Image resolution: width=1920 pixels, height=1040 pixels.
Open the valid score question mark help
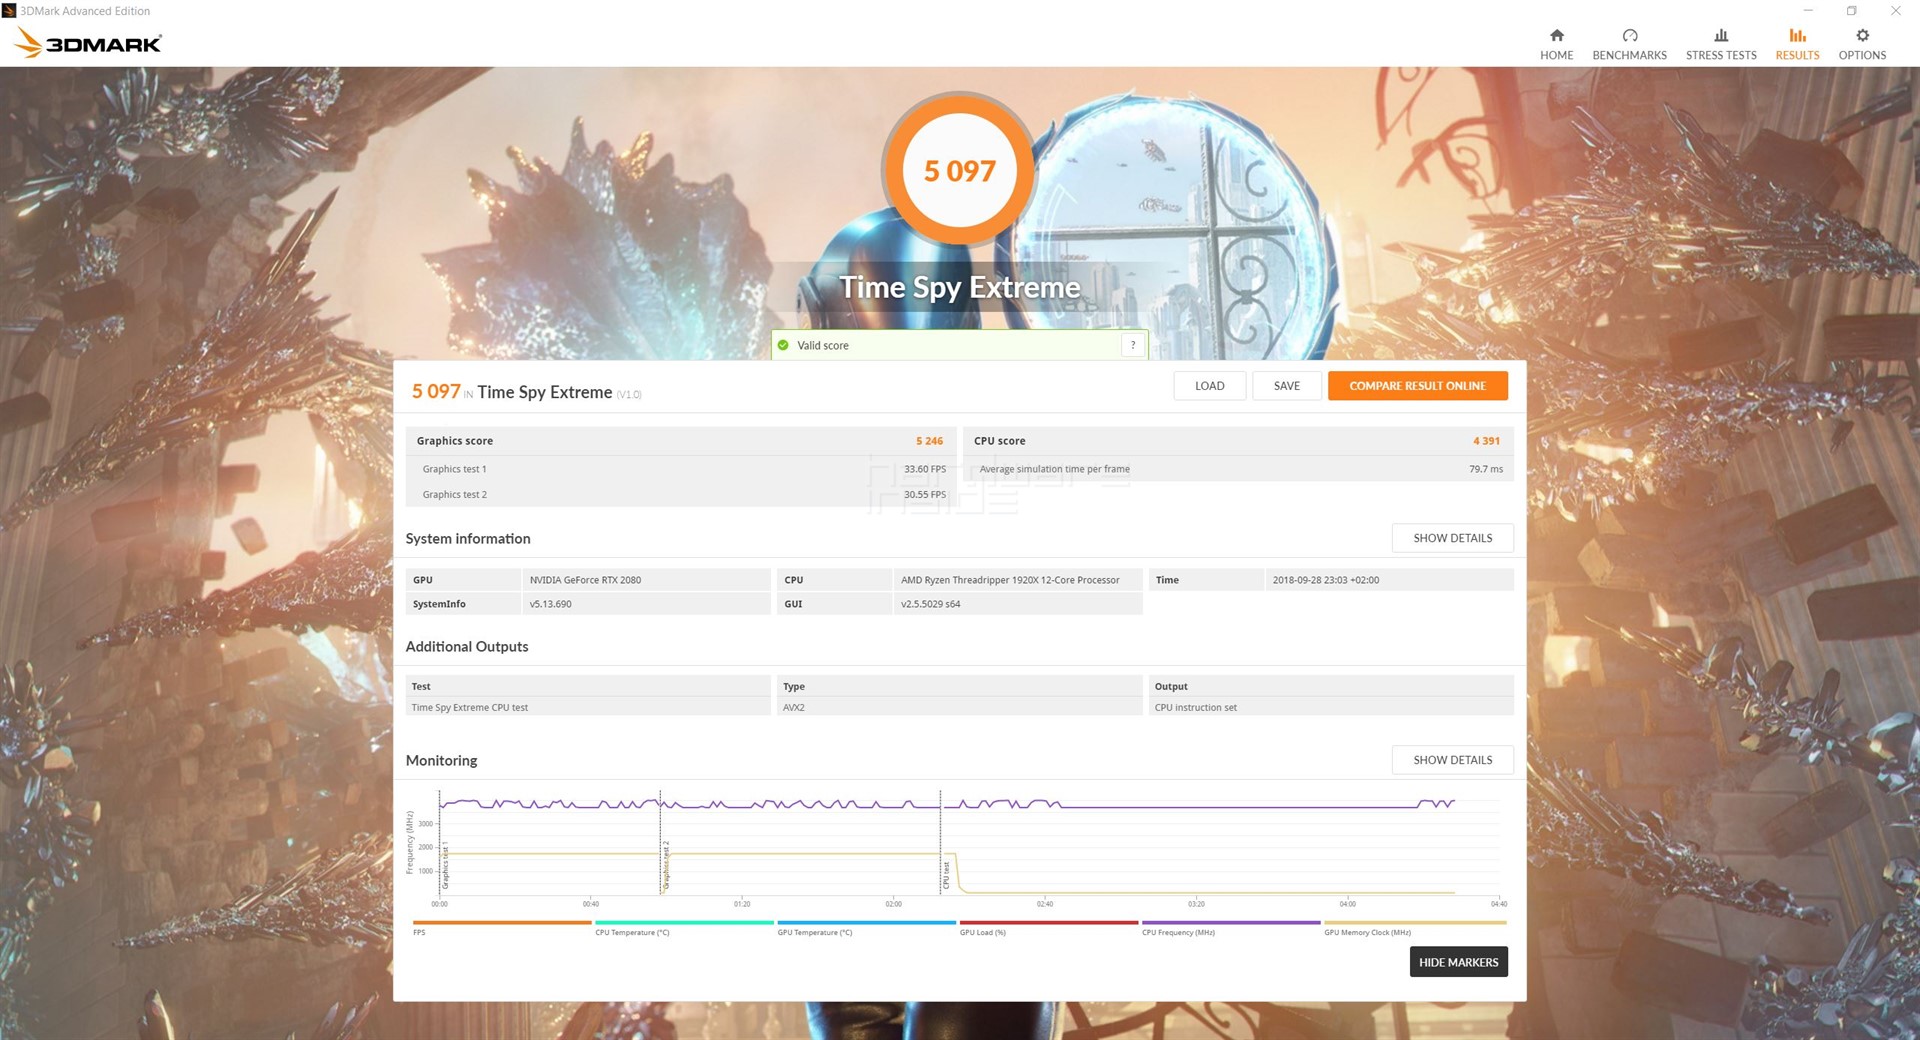1133,344
